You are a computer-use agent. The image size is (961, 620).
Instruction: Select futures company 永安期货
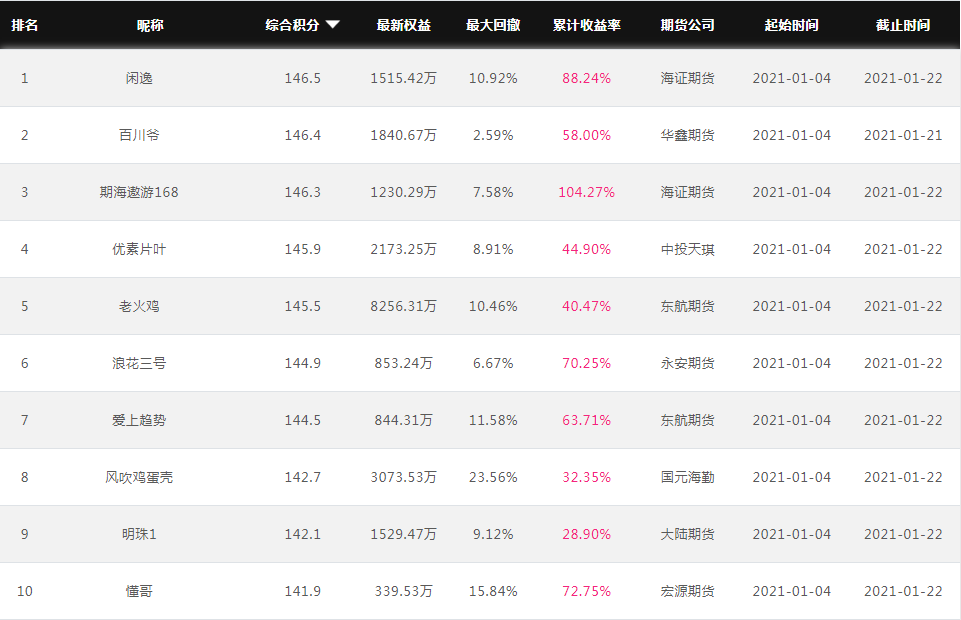[x=688, y=363]
